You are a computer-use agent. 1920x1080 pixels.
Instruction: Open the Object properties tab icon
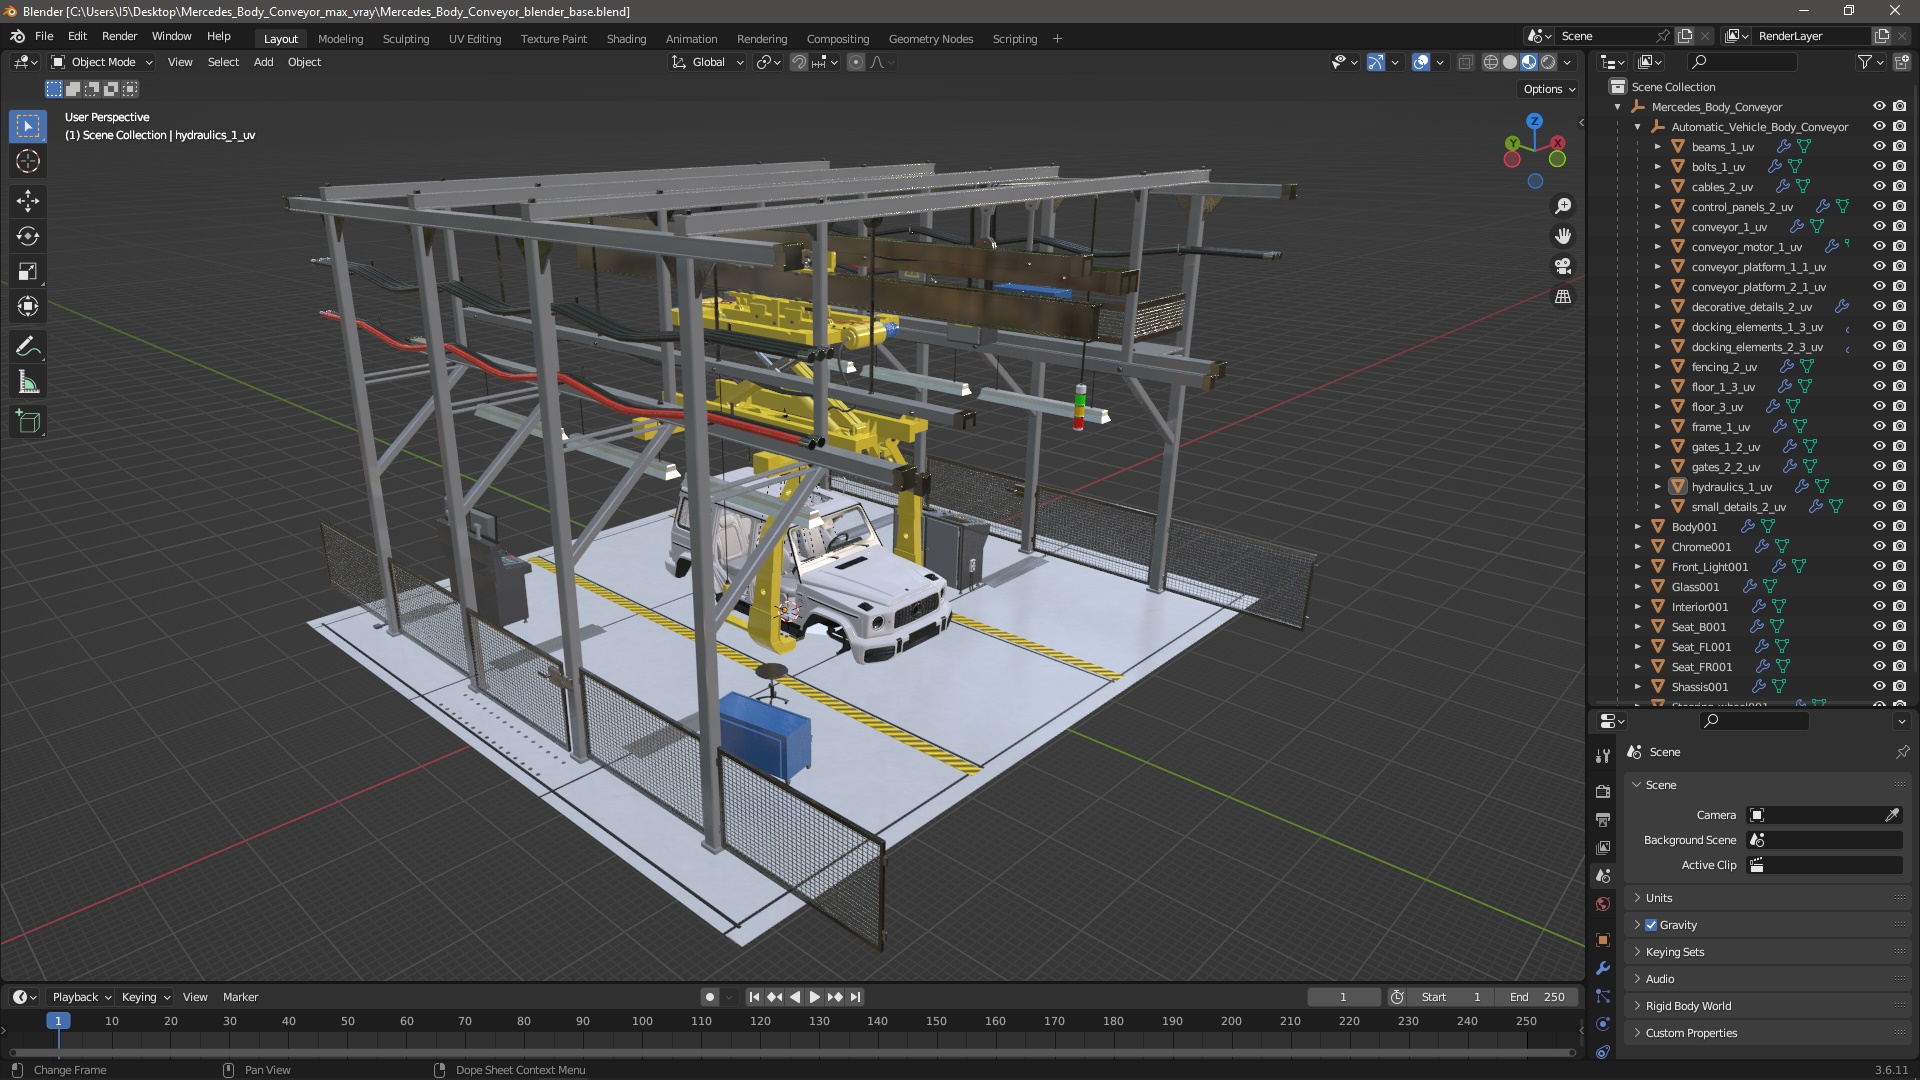[x=1603, y=940]
